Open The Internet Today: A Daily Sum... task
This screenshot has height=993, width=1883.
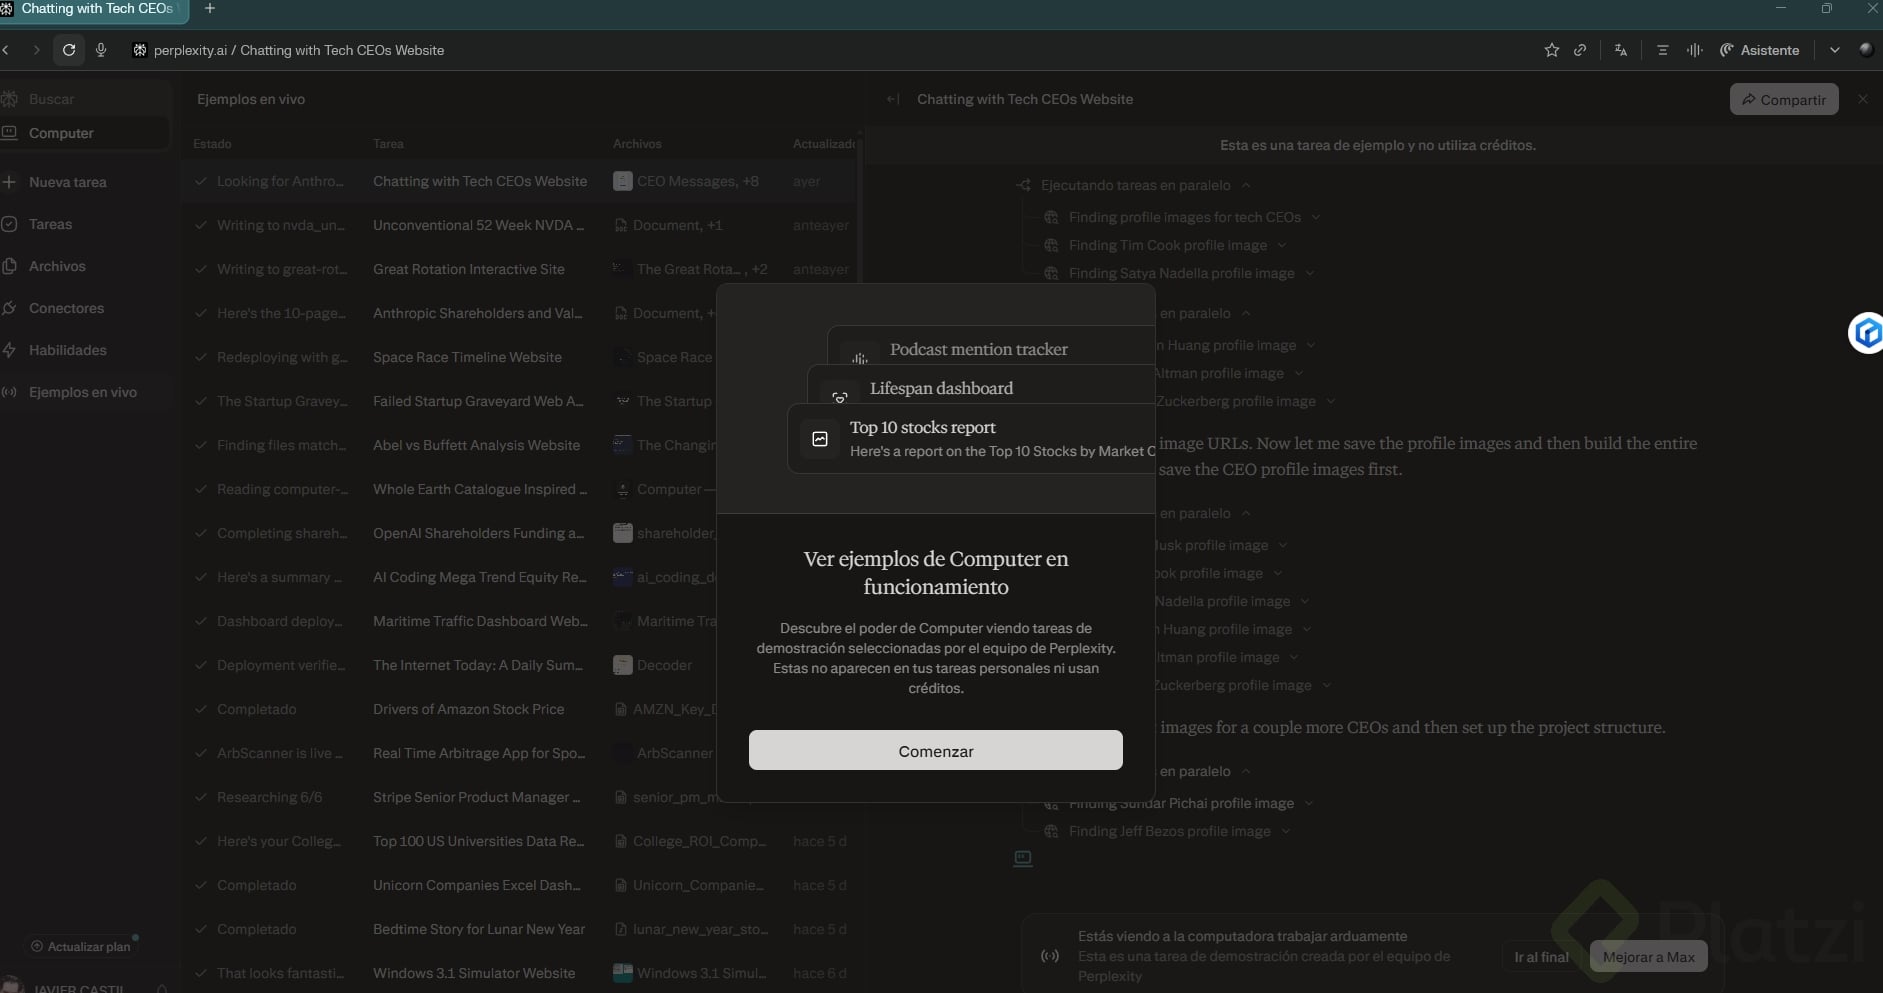point(520,665)
